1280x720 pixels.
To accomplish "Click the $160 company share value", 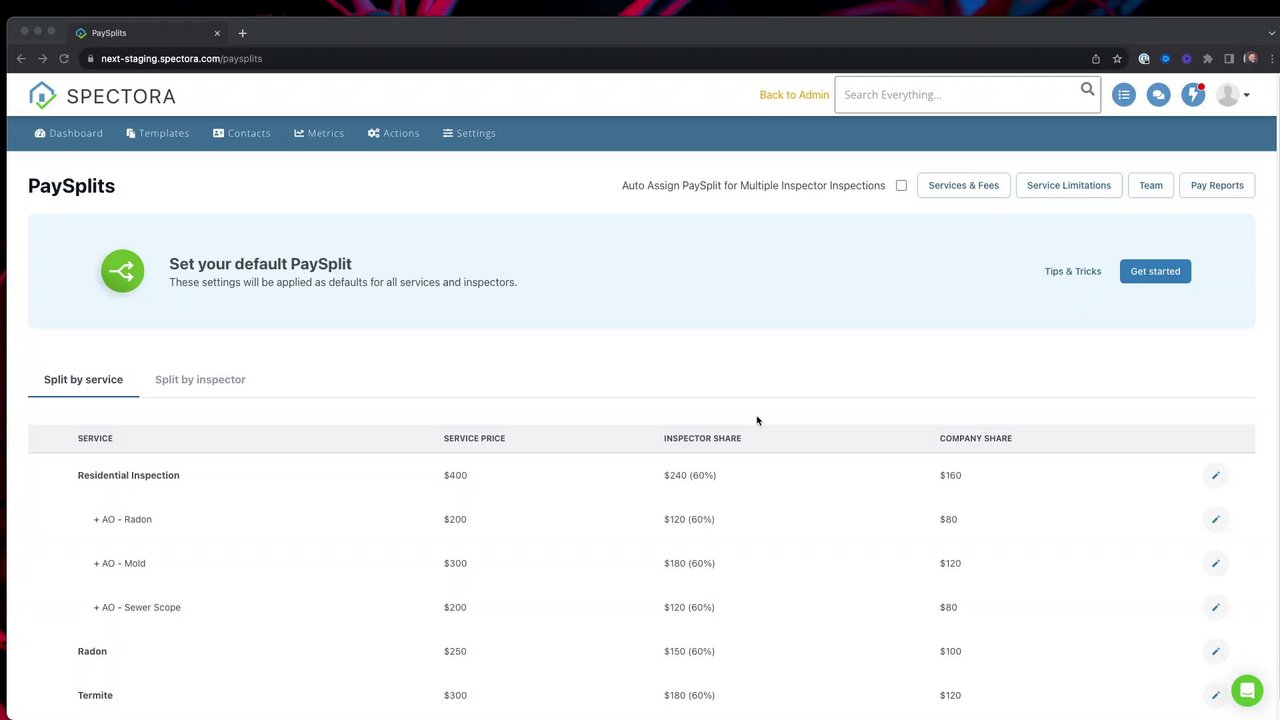I will [x=950, y=475].
